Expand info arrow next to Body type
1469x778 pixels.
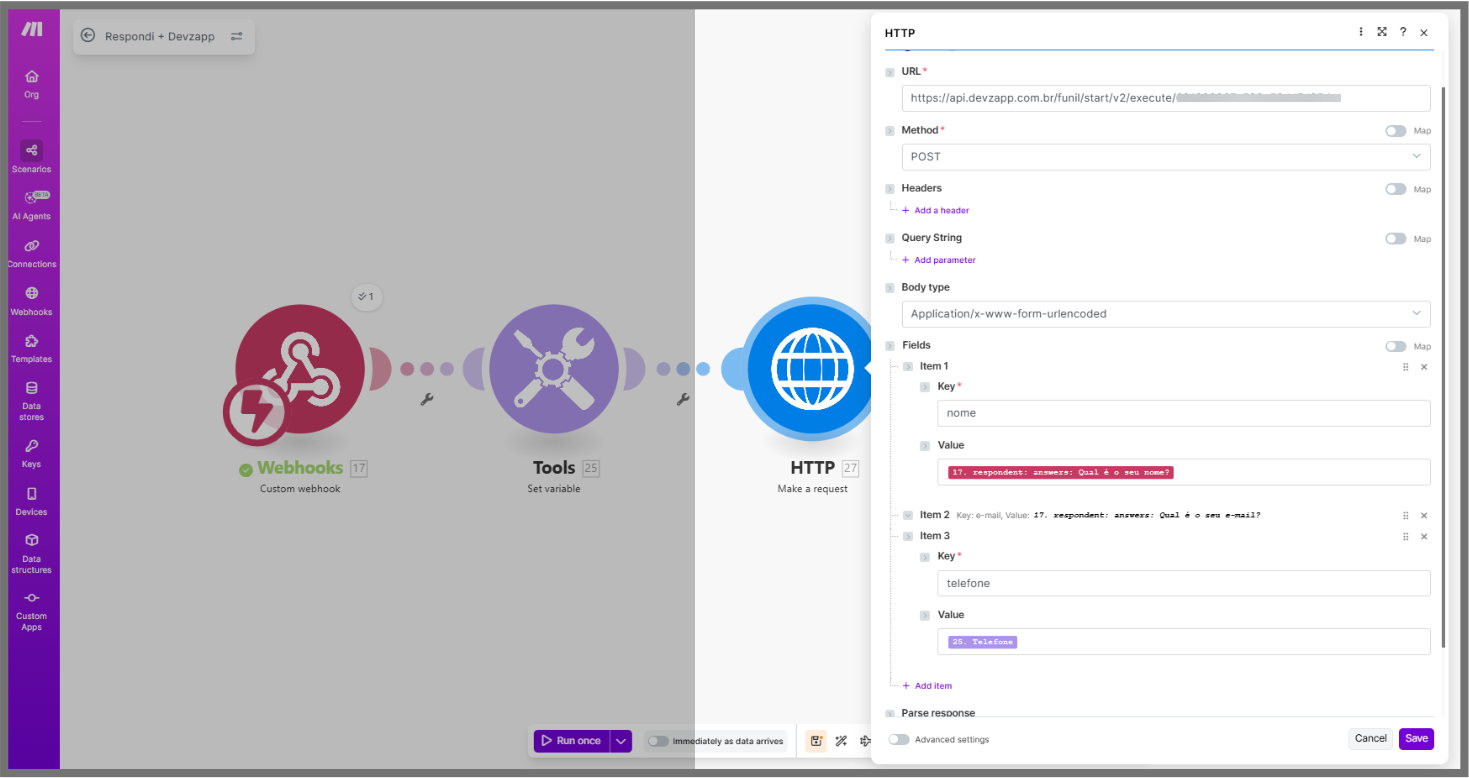point(890,288)
